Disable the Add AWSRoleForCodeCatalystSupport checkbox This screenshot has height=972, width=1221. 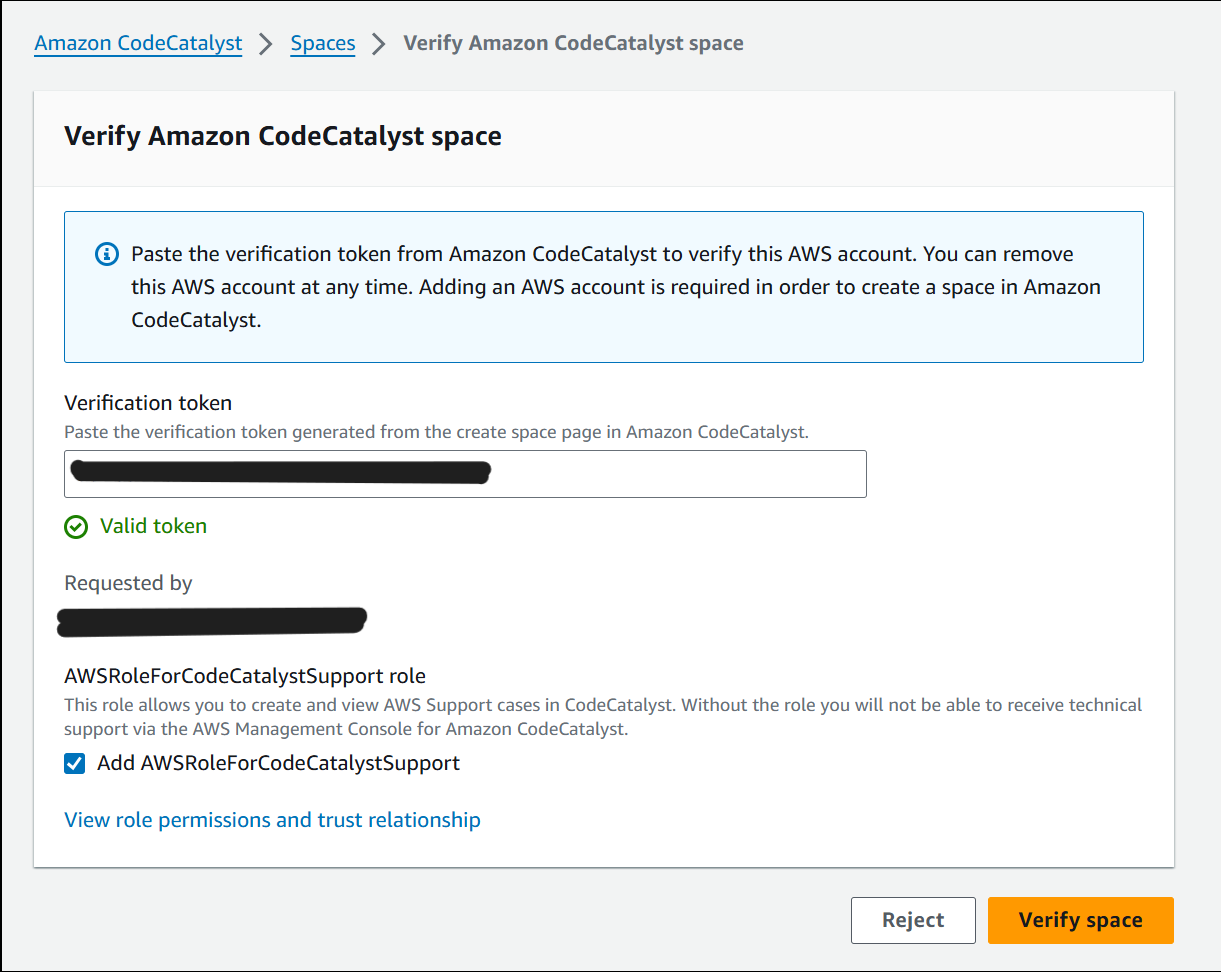[x=74, y=763]
